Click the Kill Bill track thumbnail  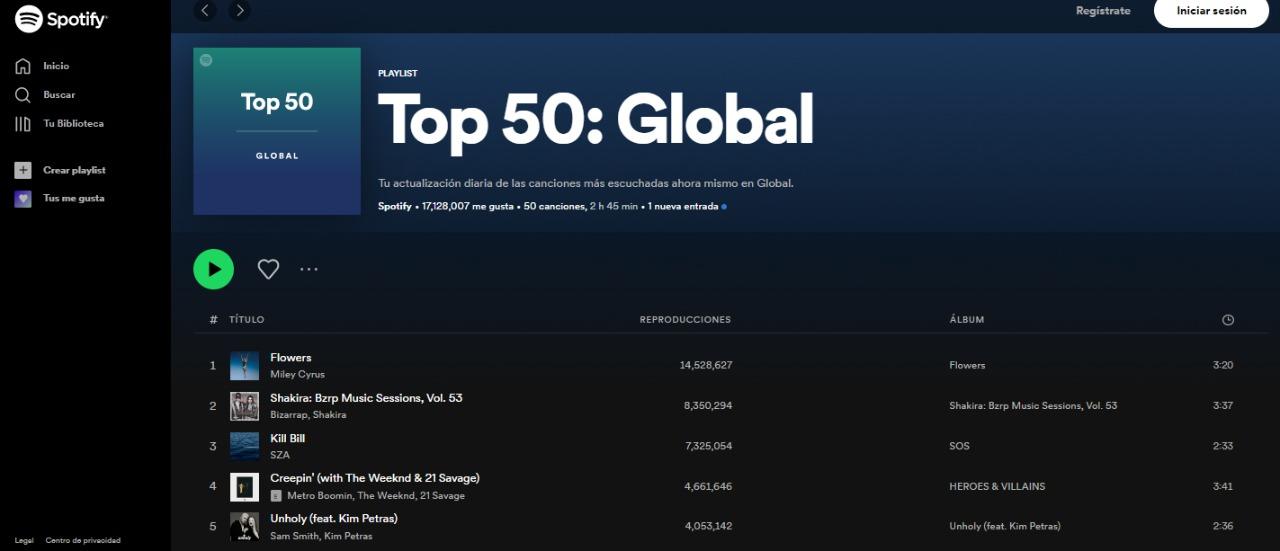pos(244,446)
